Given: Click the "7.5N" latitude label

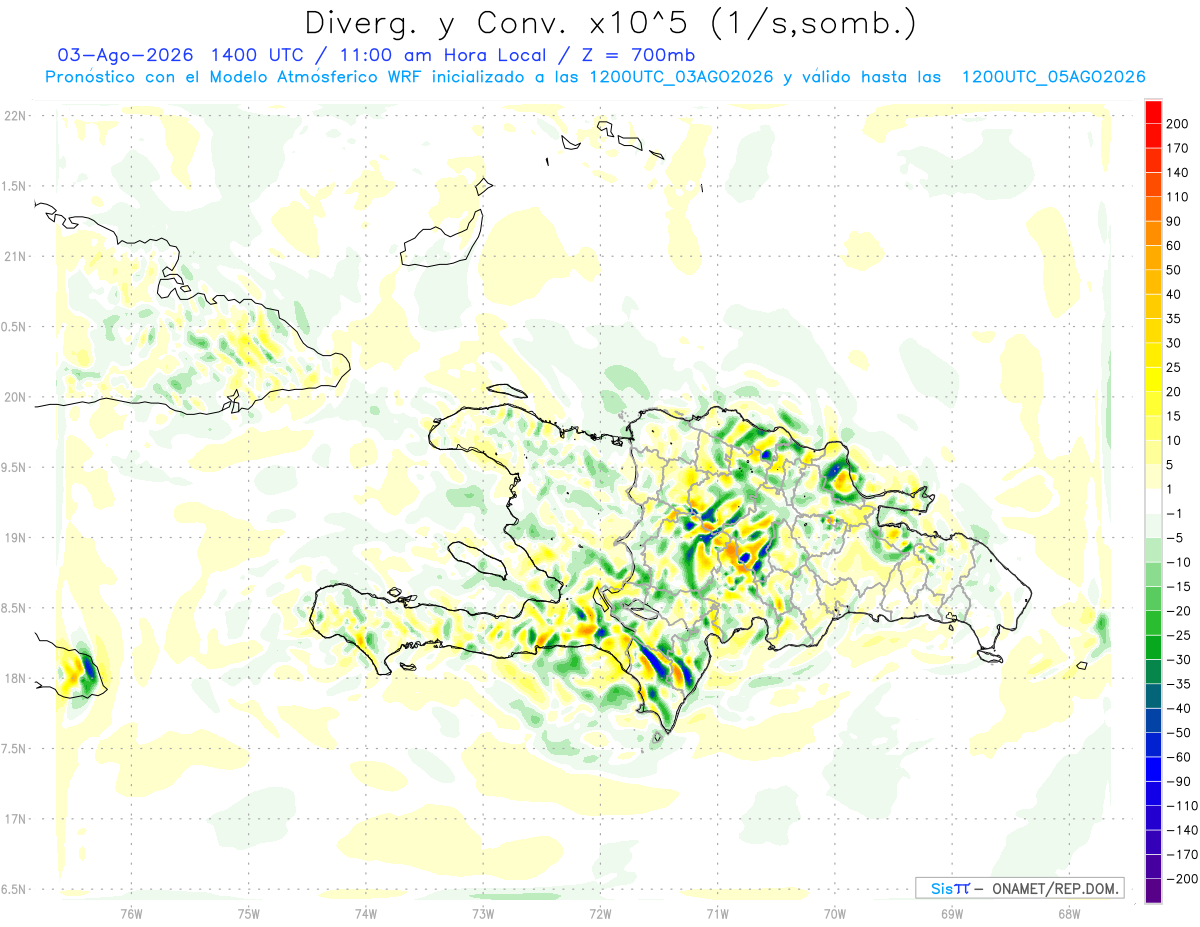Looking at the screenshot, I should (14, 748).
